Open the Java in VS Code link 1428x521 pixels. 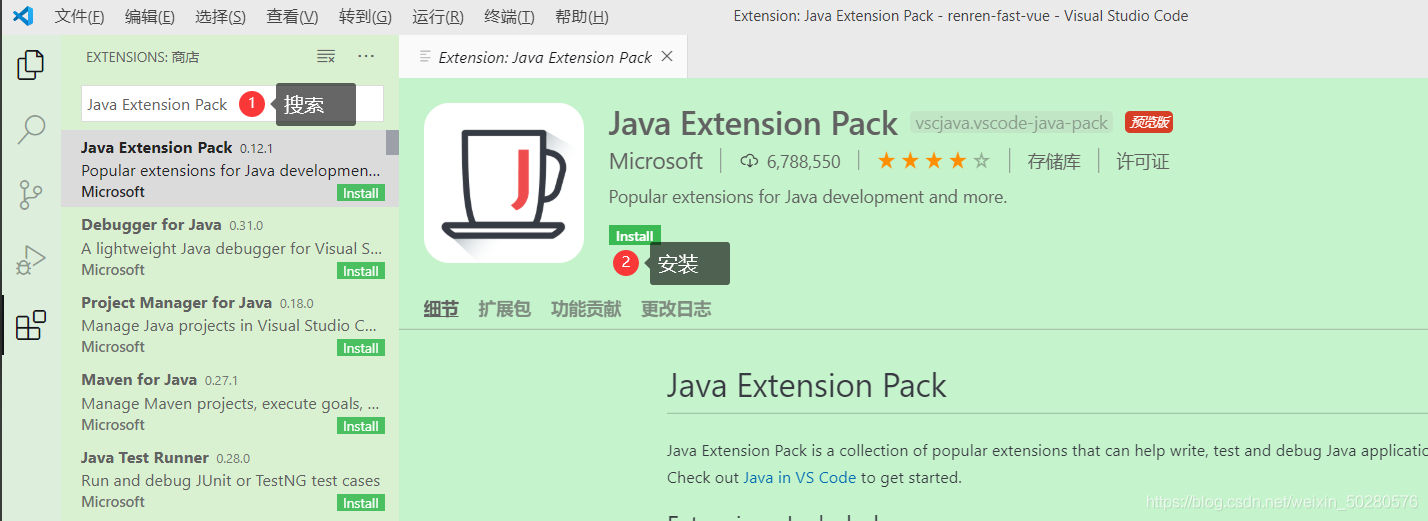click(799, 477)
